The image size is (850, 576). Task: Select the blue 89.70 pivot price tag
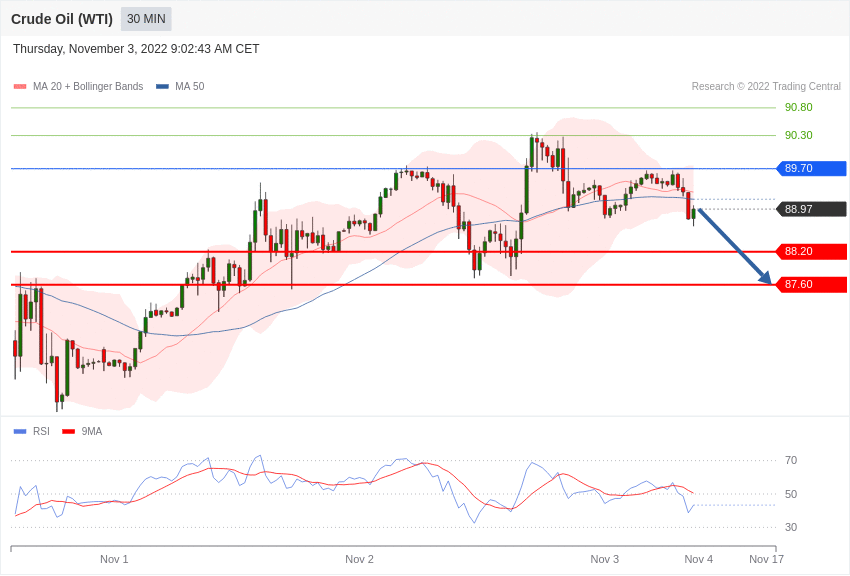(x=811, y=169)
